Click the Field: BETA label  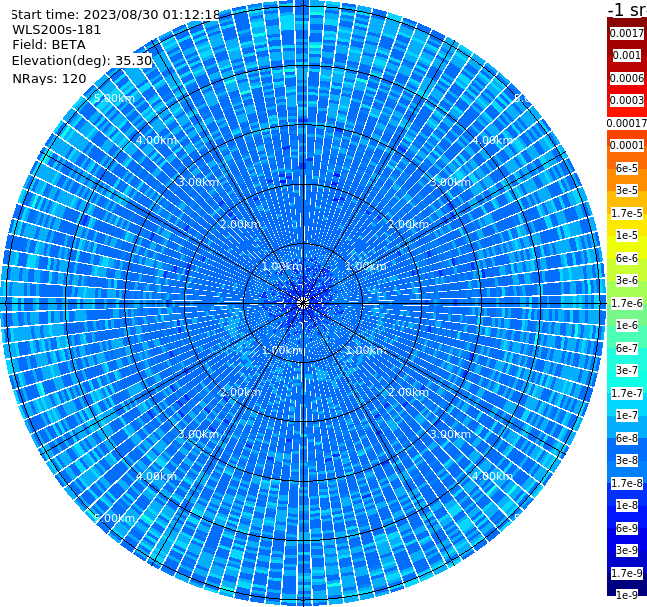pos(49,45)
